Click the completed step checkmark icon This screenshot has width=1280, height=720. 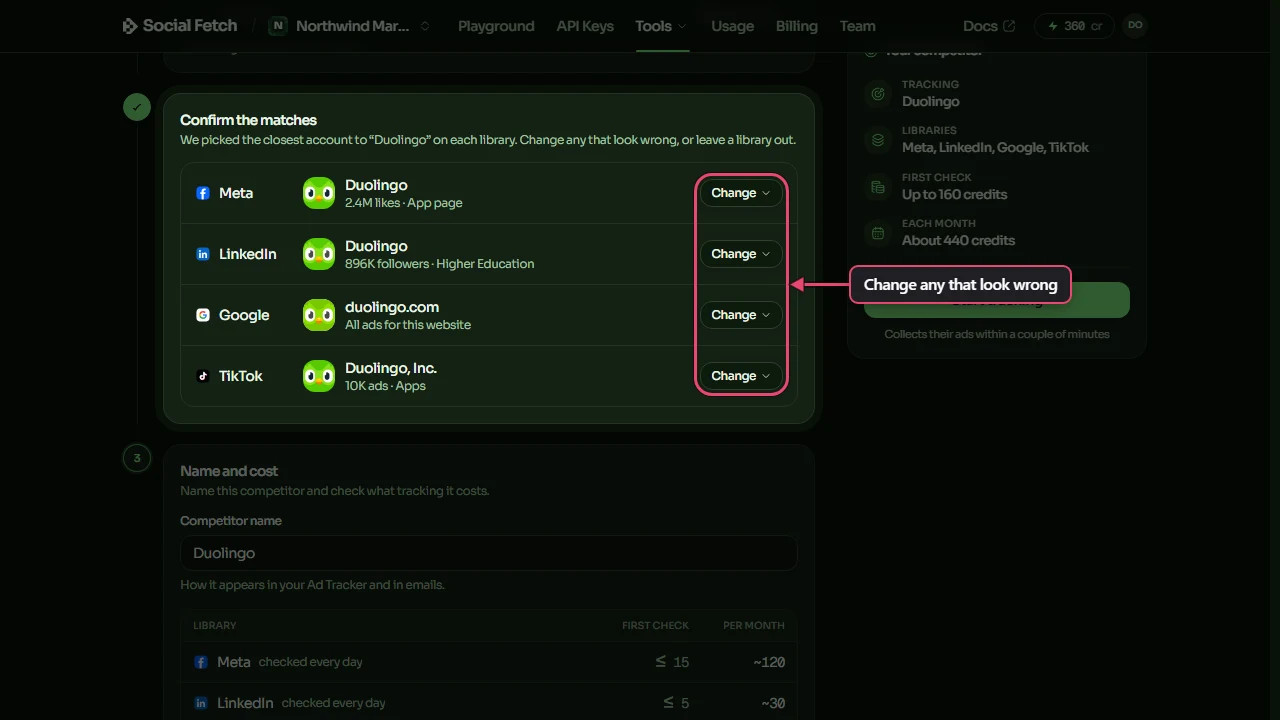click(x=137, y=106)
